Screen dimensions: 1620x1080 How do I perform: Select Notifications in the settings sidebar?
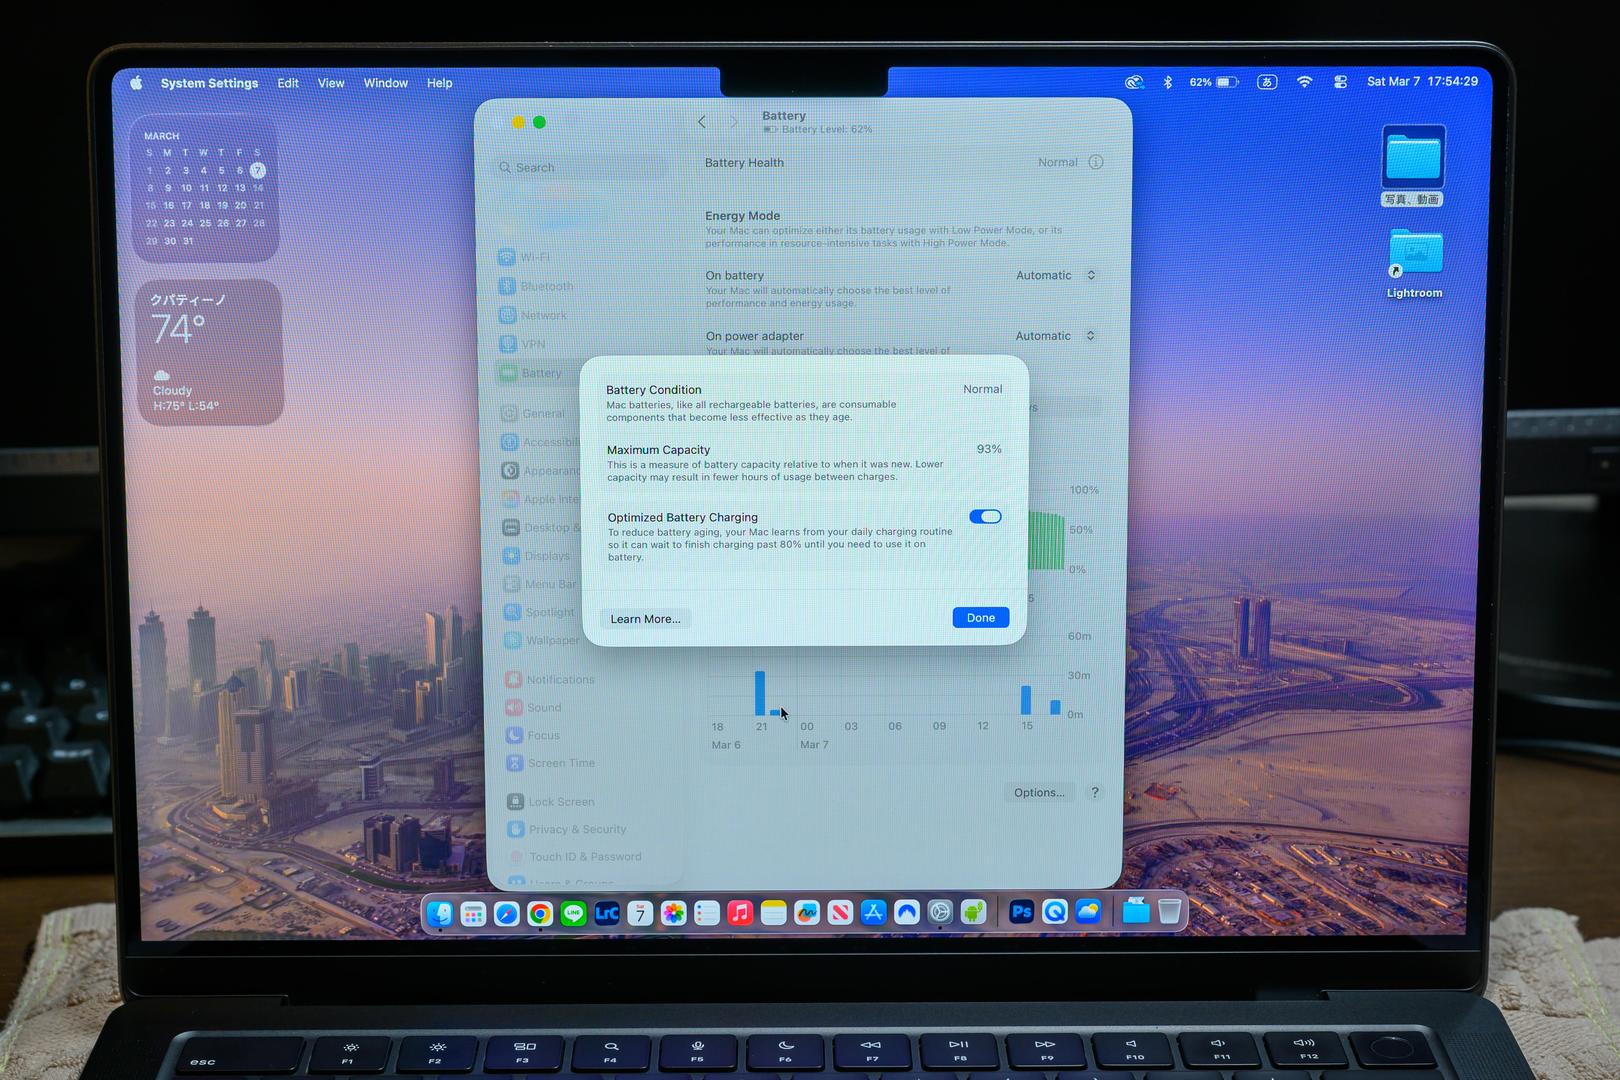(x=592, y=680)
